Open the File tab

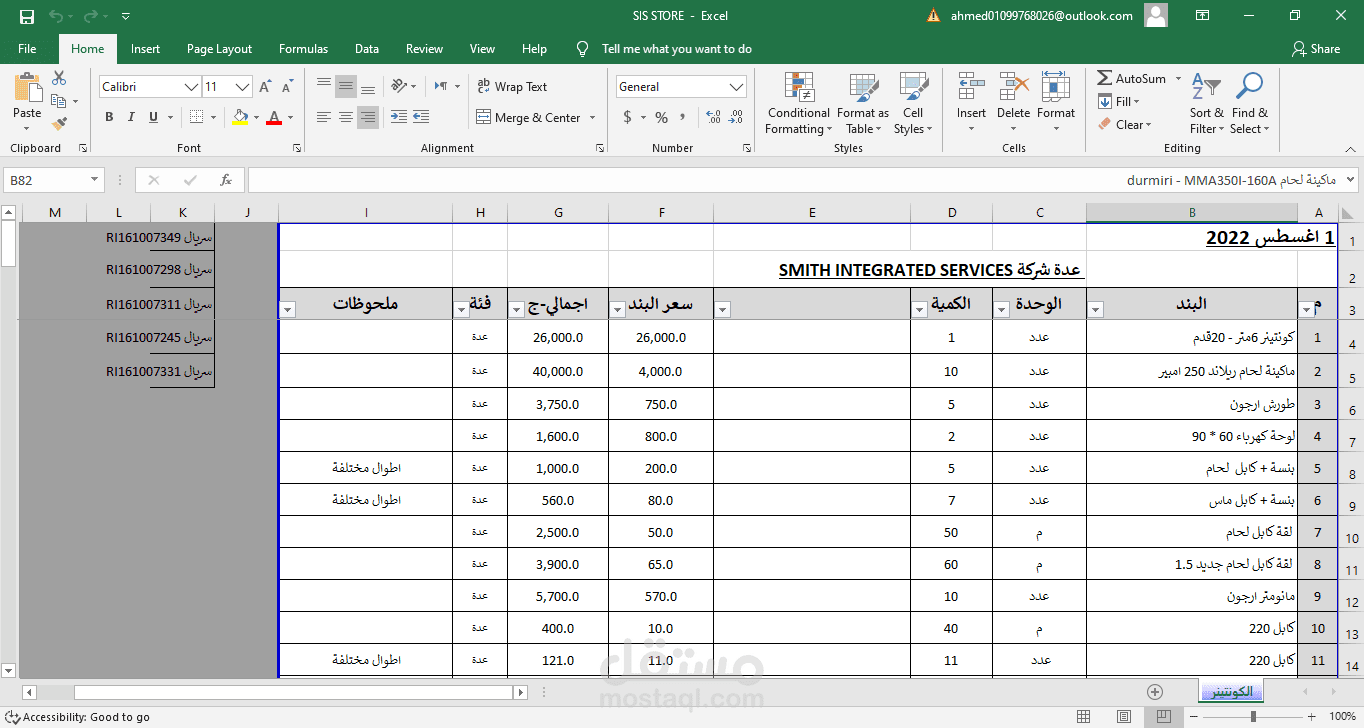[x=27, y=49]
